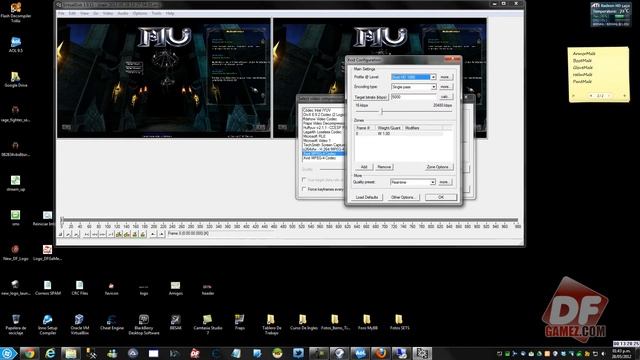Open BlackBerry Desktop Software icon
The width and height of the screenshot is (640, 360).
(144, 324)
